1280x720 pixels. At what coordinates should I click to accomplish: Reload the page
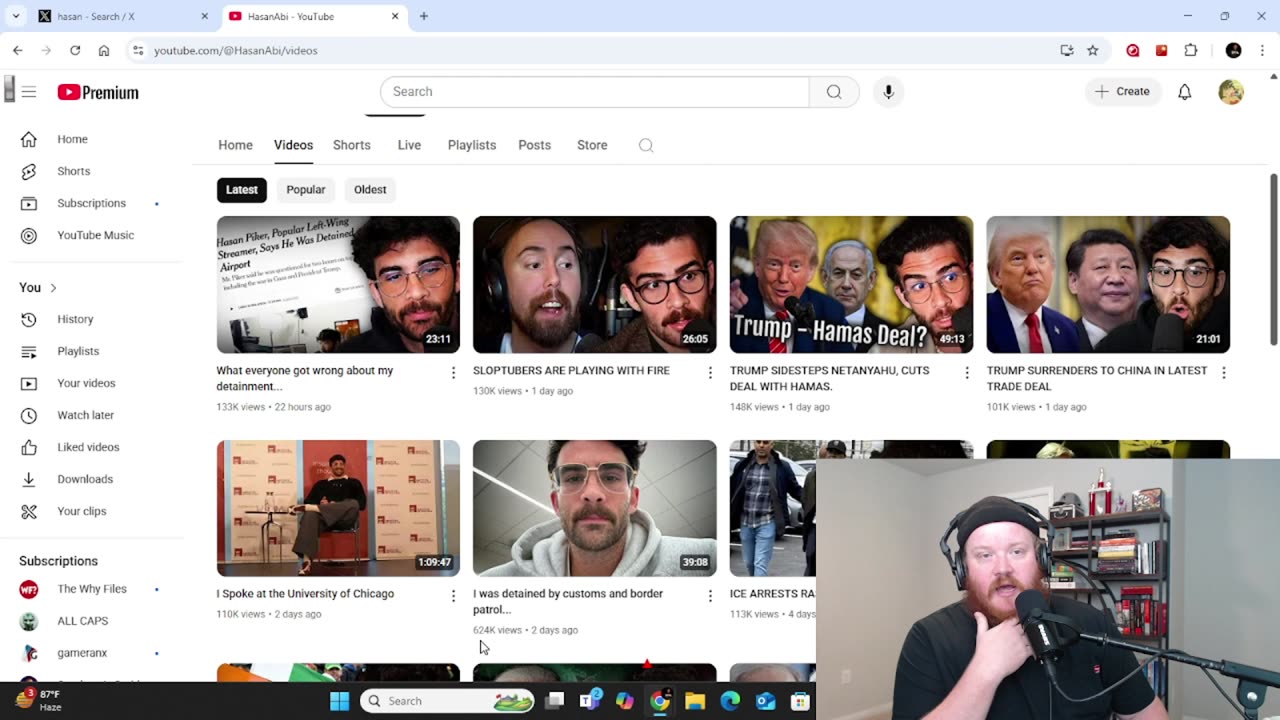coord(75,50)
